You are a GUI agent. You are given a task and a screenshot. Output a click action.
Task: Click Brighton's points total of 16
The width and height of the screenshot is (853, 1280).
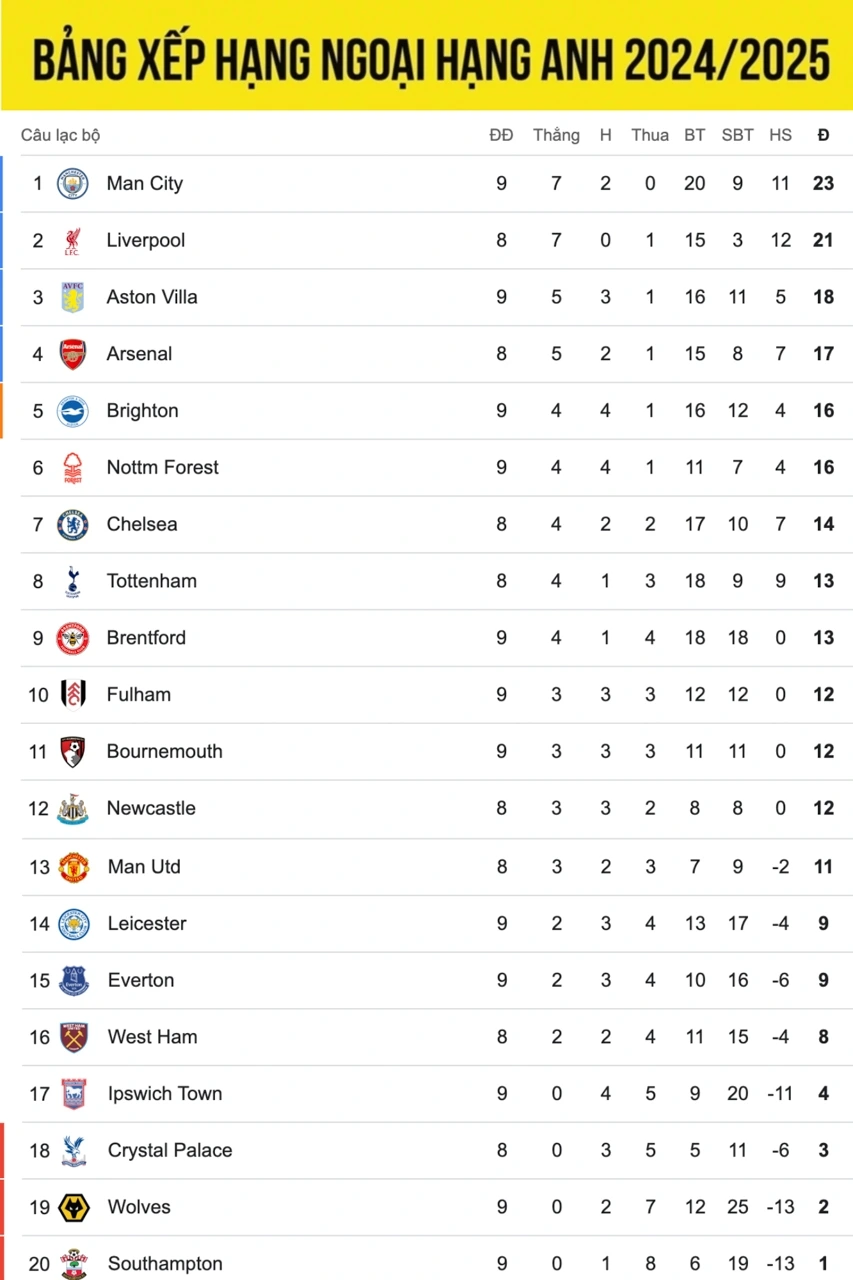tap(823, 411)
